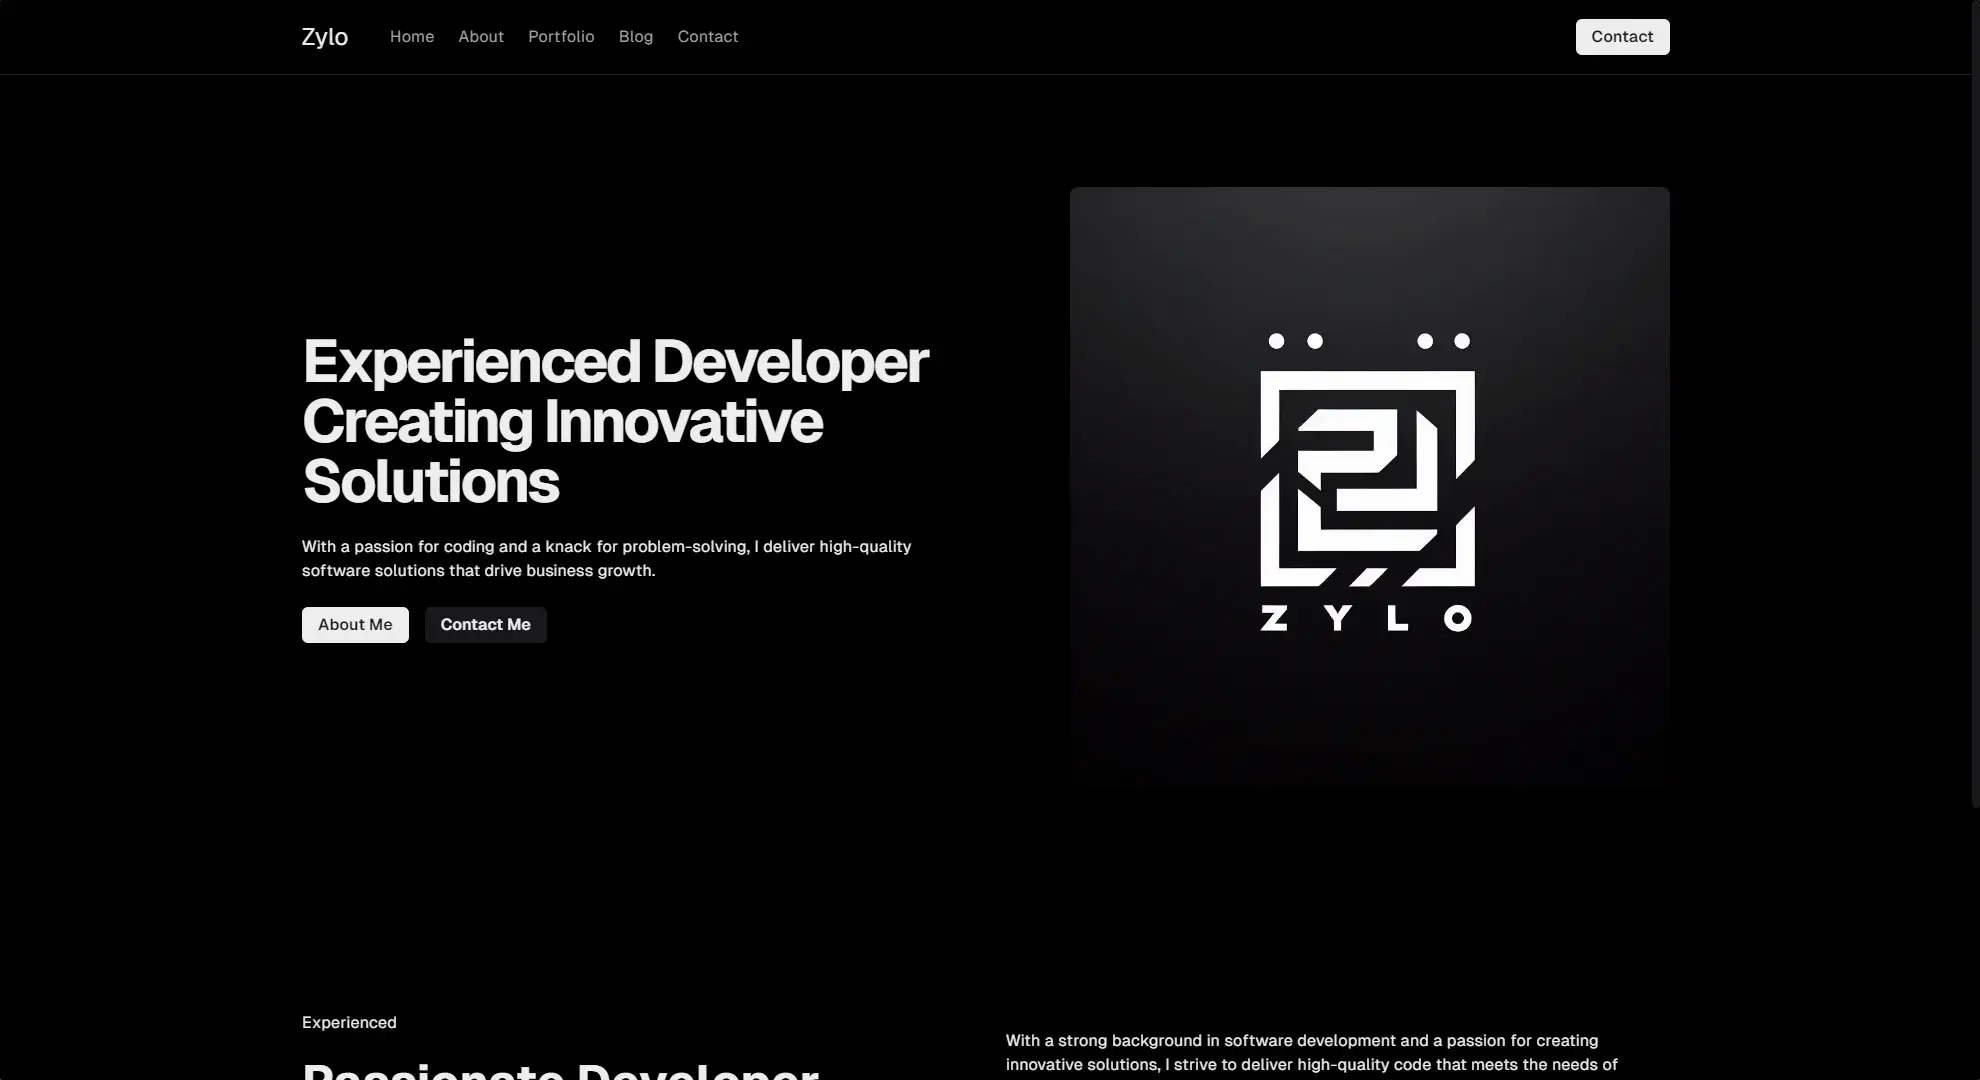The image size is (1980, 1080).
Task: Open the Blog nav link
Action: click(635, 37)
